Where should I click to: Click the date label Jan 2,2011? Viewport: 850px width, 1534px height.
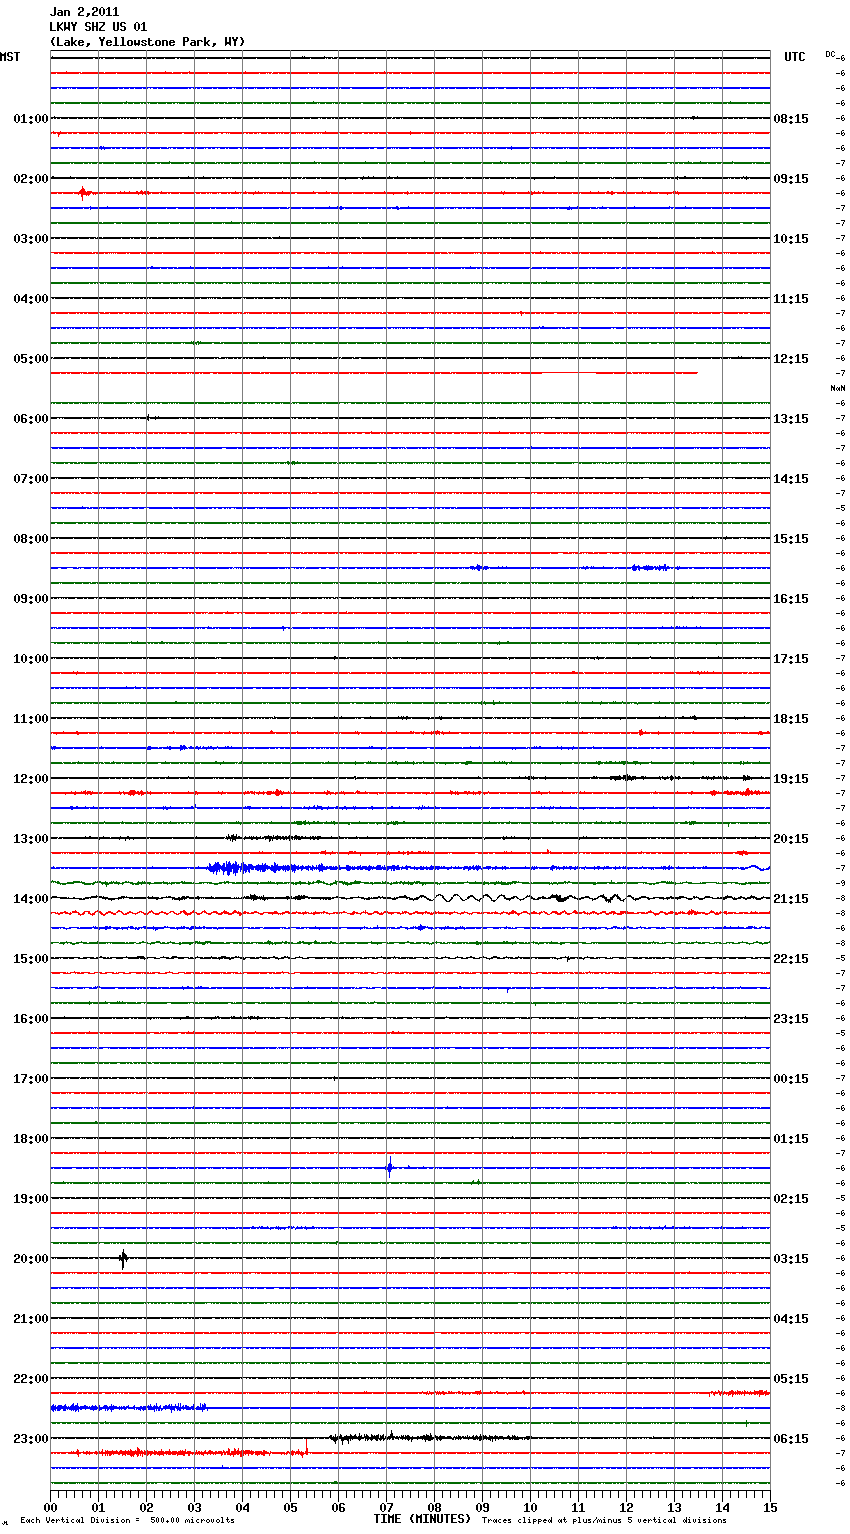[84, 12]
